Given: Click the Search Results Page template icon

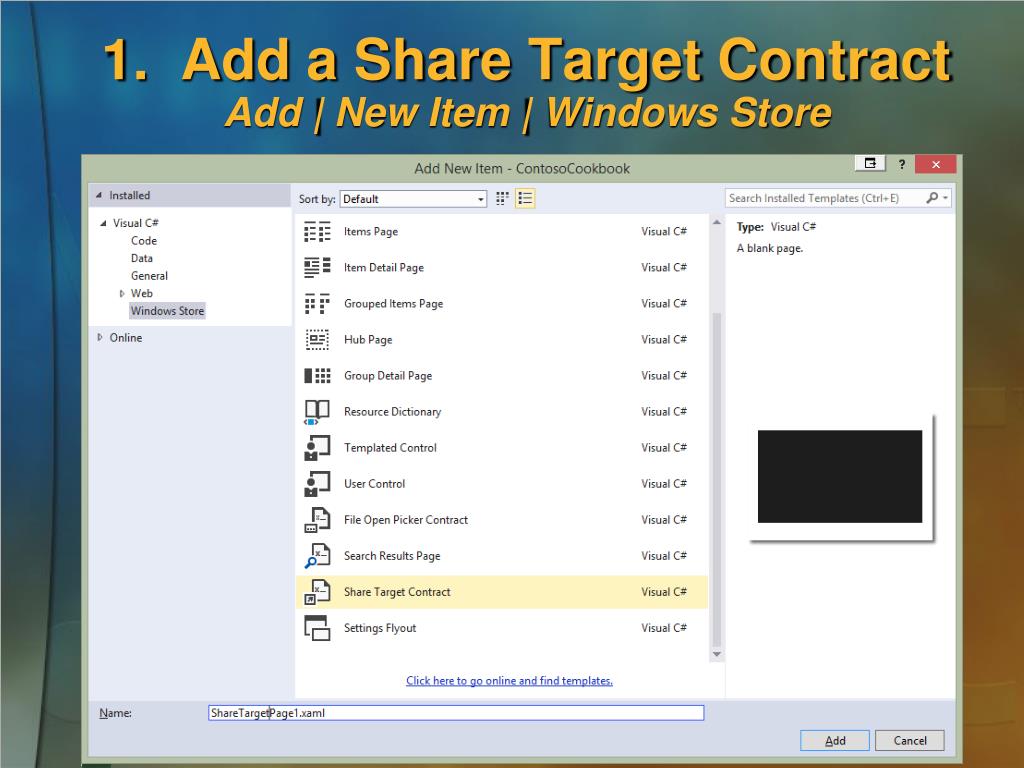Looking at the screenshot, I should coord(317,556).
